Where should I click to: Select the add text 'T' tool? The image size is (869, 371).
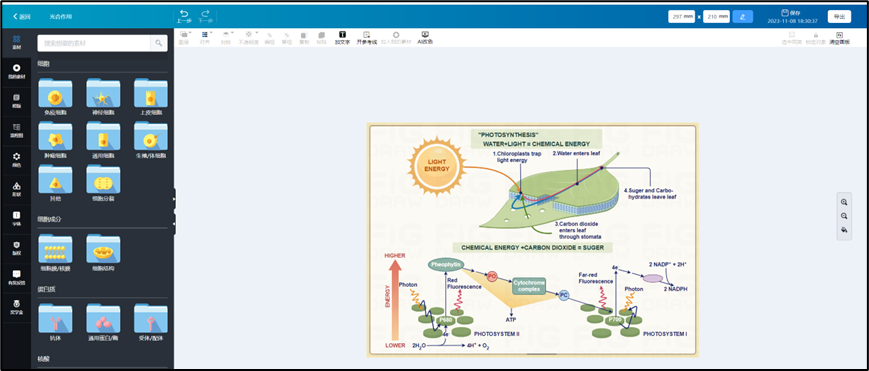pyautogui.click(x=342, y=34)
